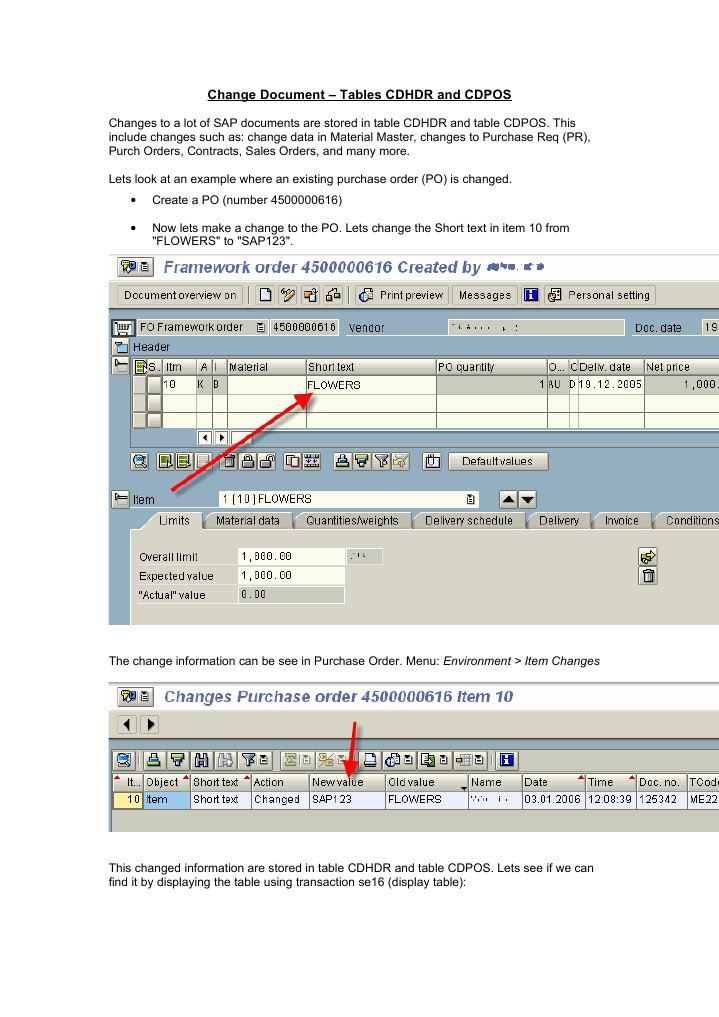Click the Find binoculars icon in Changes toolbar
Viewport: 719px width, 1017px height.
tap(202, 760)
